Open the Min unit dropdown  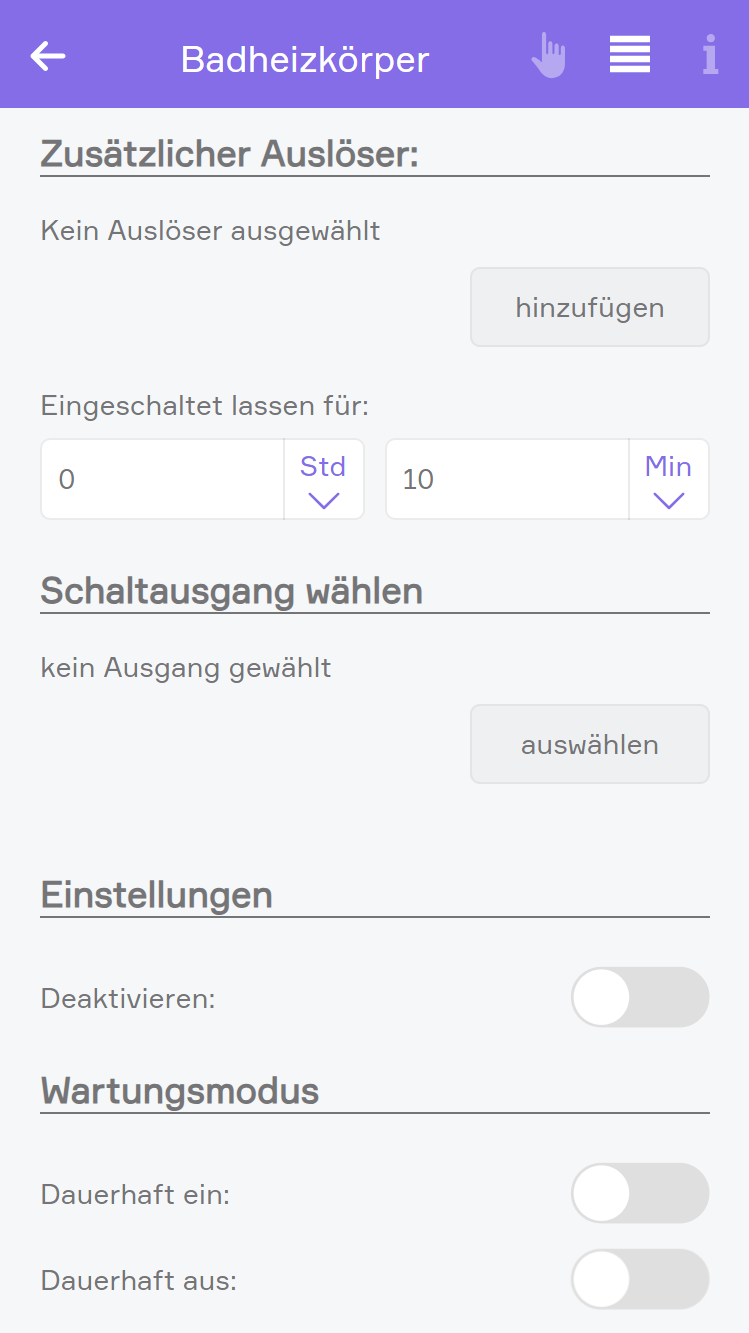coord(668,479)
